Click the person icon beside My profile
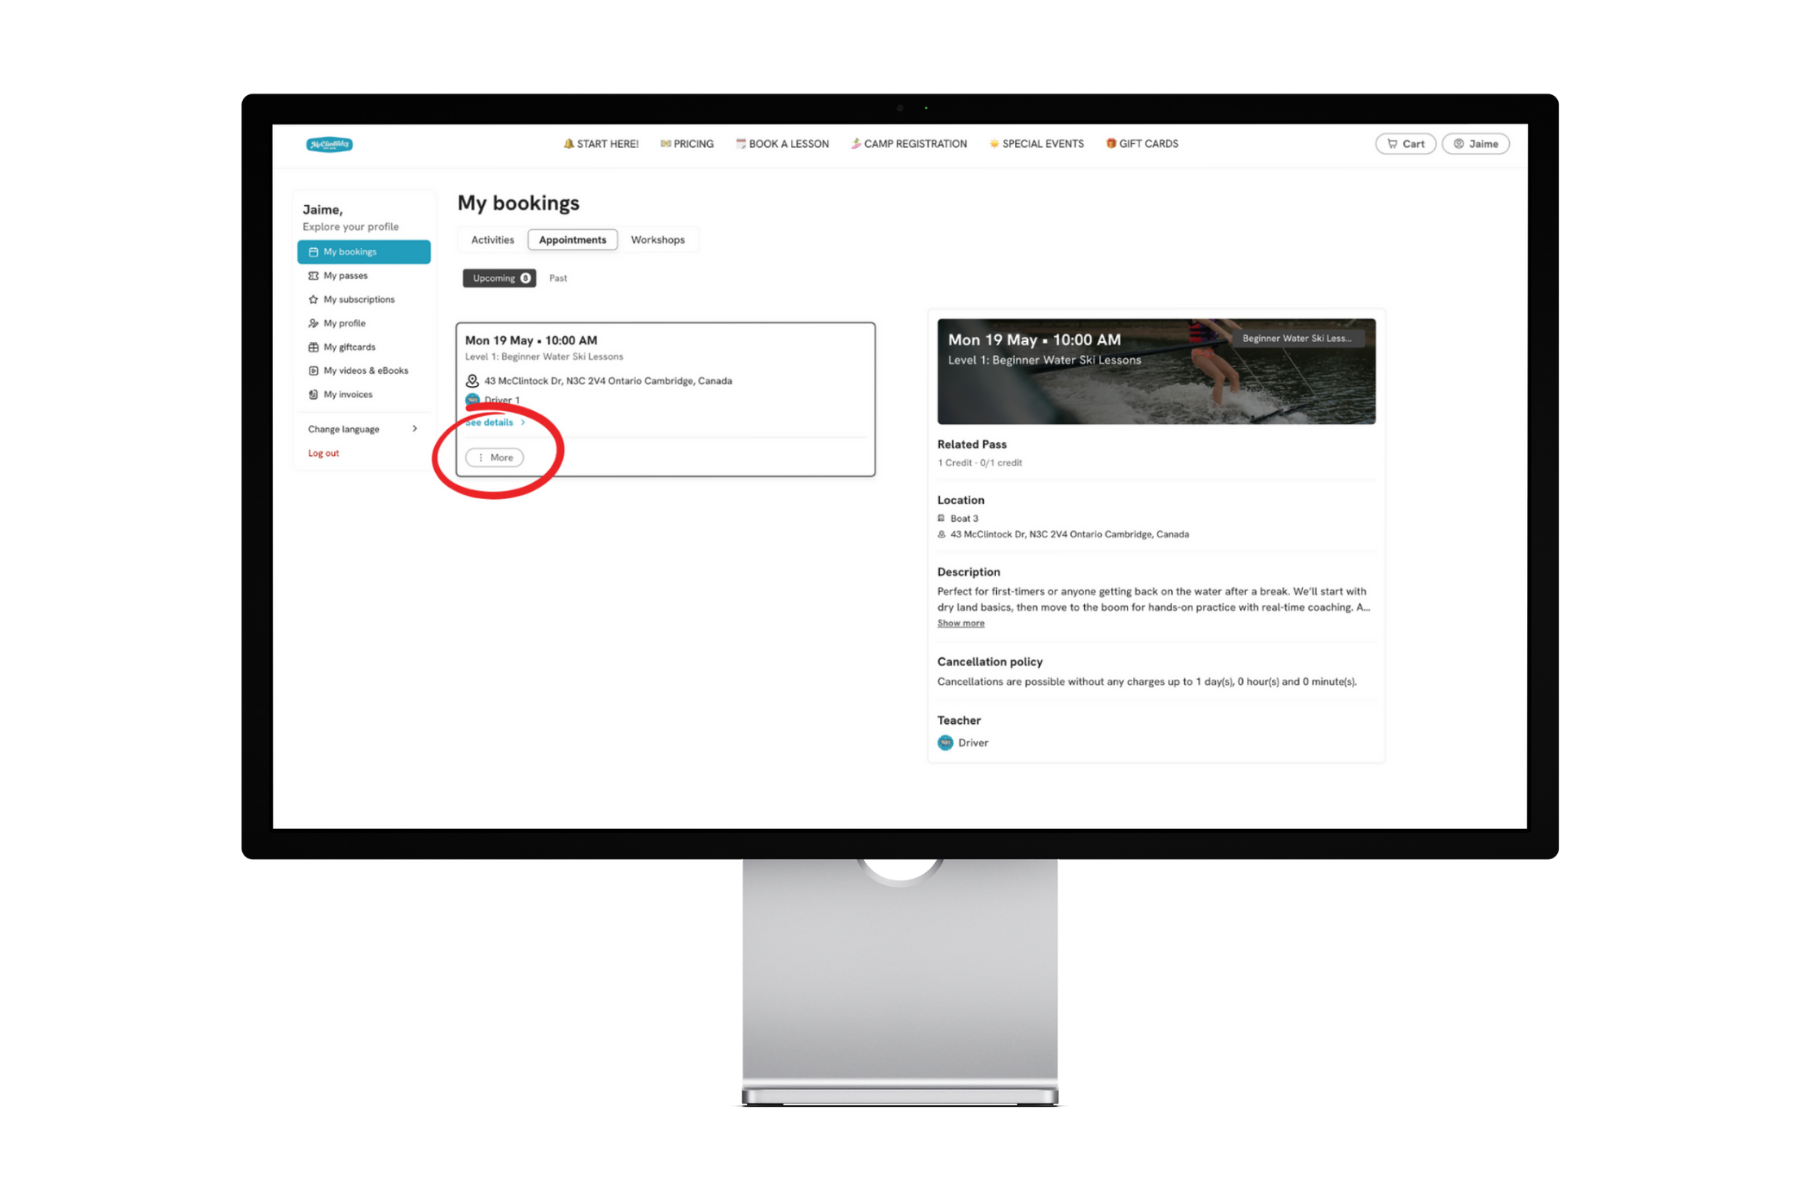 pyautogui.click(x=313, y=324)
